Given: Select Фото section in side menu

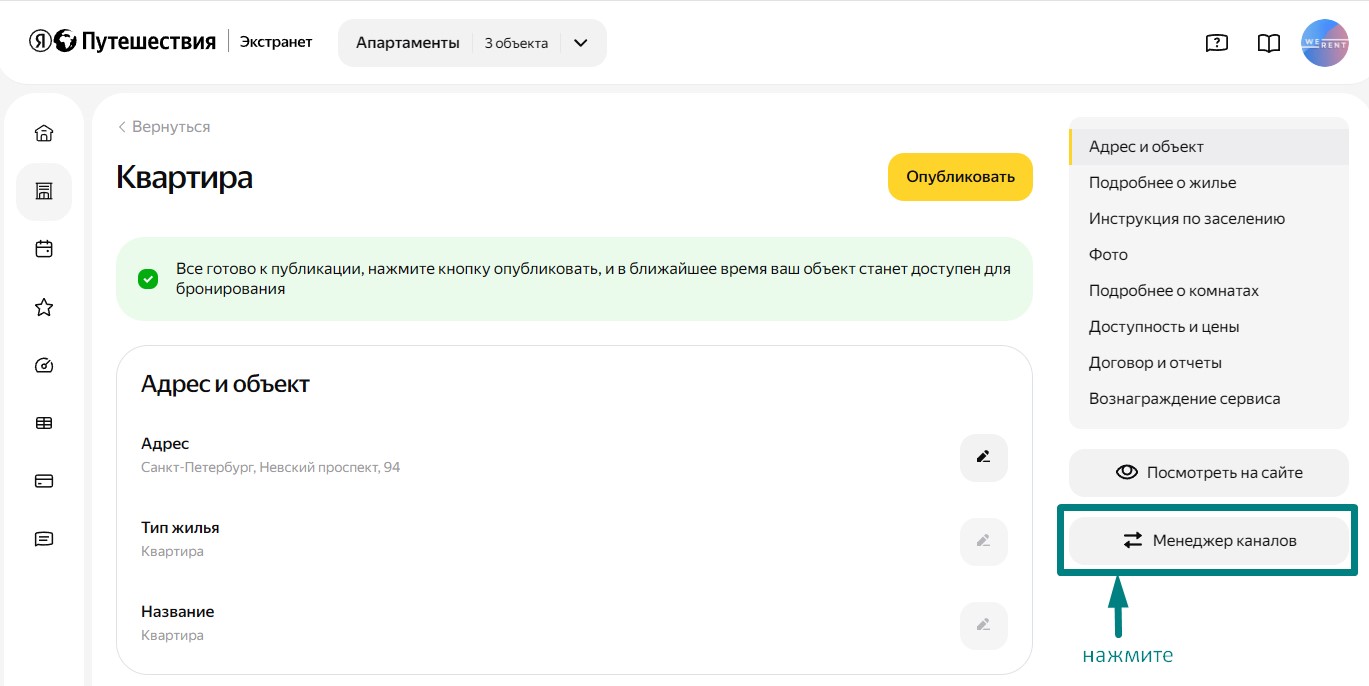Looking at the screenshot, I should coord(1108,255).
